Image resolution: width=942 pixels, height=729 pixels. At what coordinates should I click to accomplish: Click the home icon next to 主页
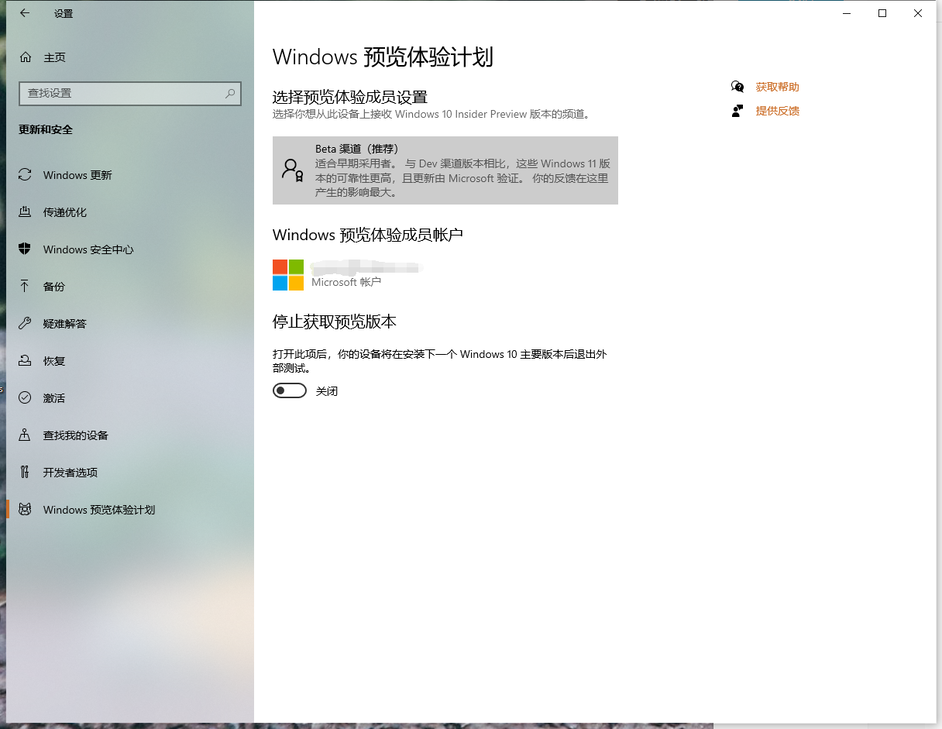click(25, 57)
